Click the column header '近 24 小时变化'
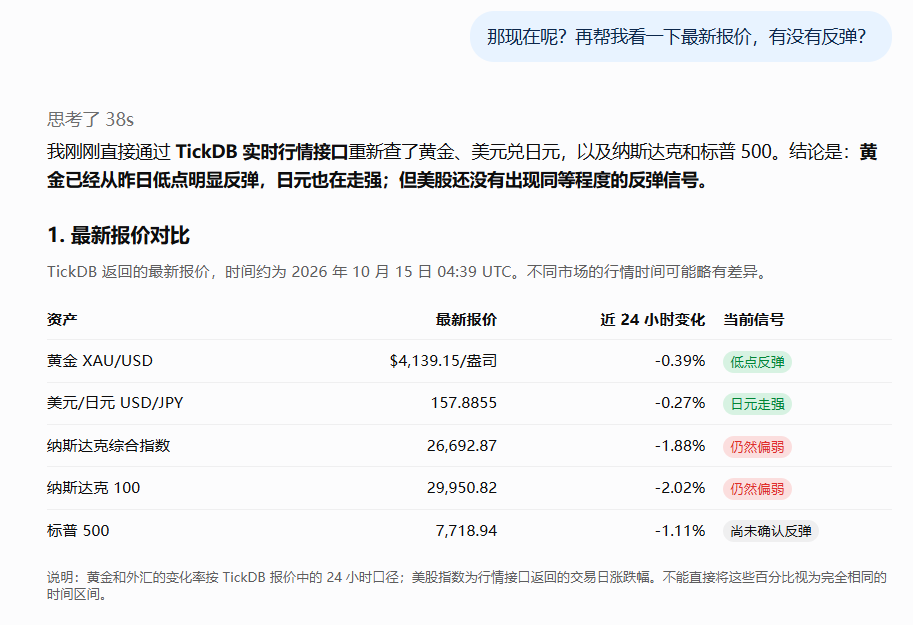 pos(652,319)
